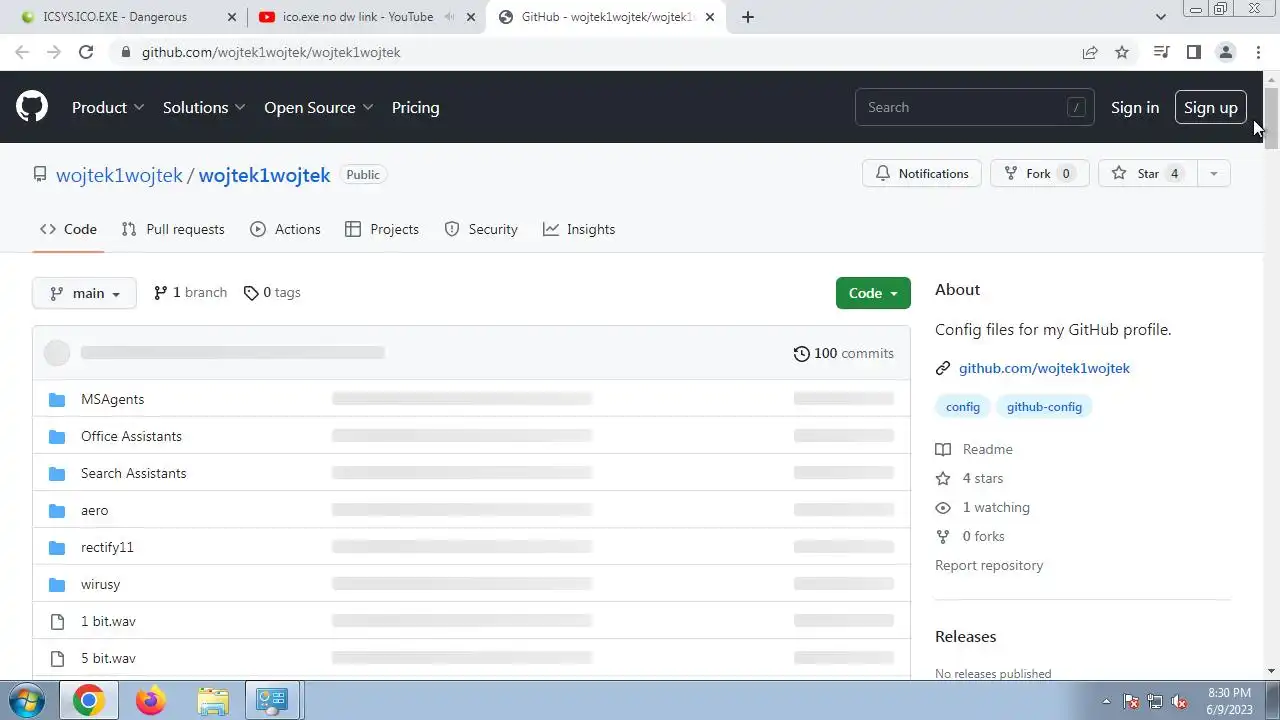The image size is (1280, 720).
Task: Close the ICSYS.ICO.EXE tab
Action: 232,17
